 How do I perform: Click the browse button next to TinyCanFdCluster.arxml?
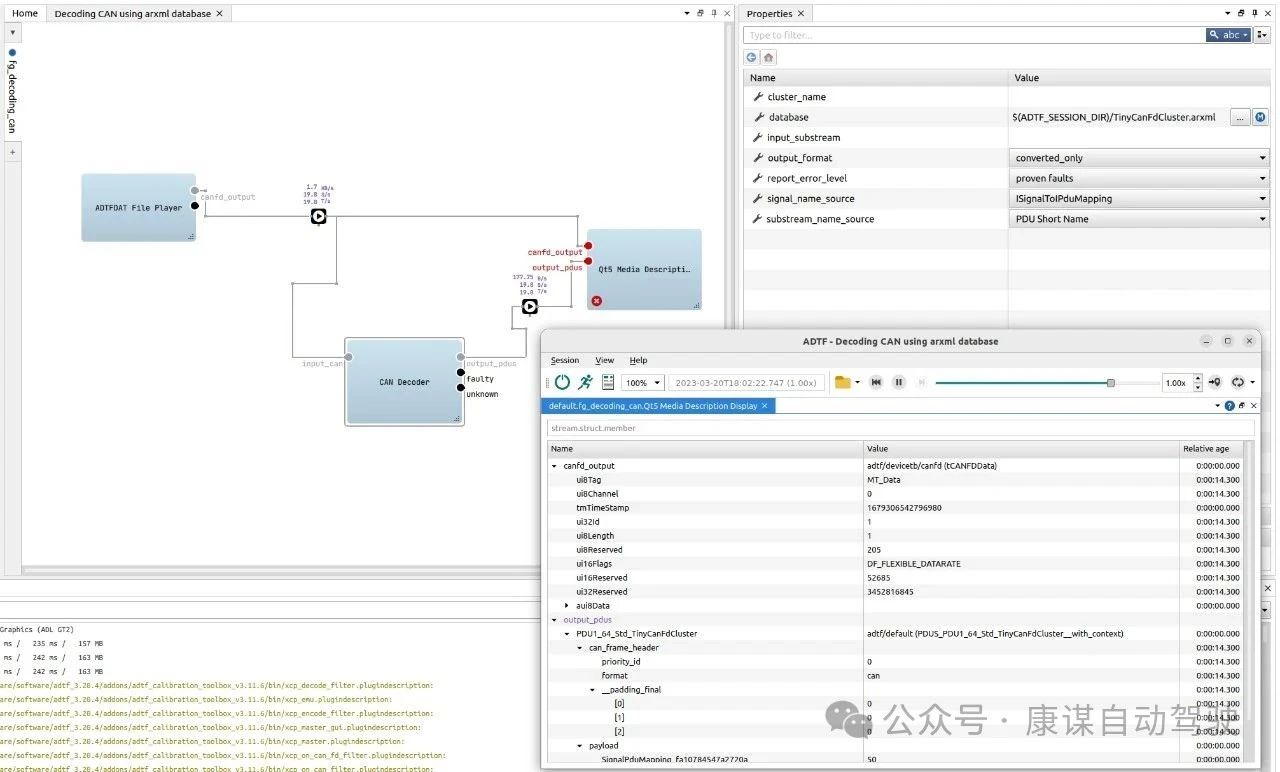tap(1239, 117)
